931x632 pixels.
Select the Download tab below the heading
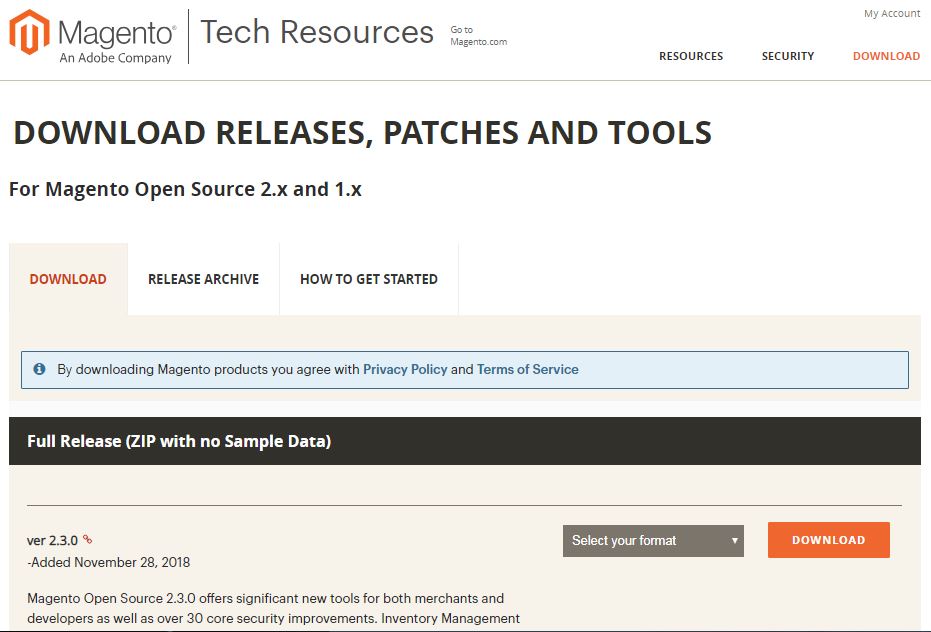(68, 279)
